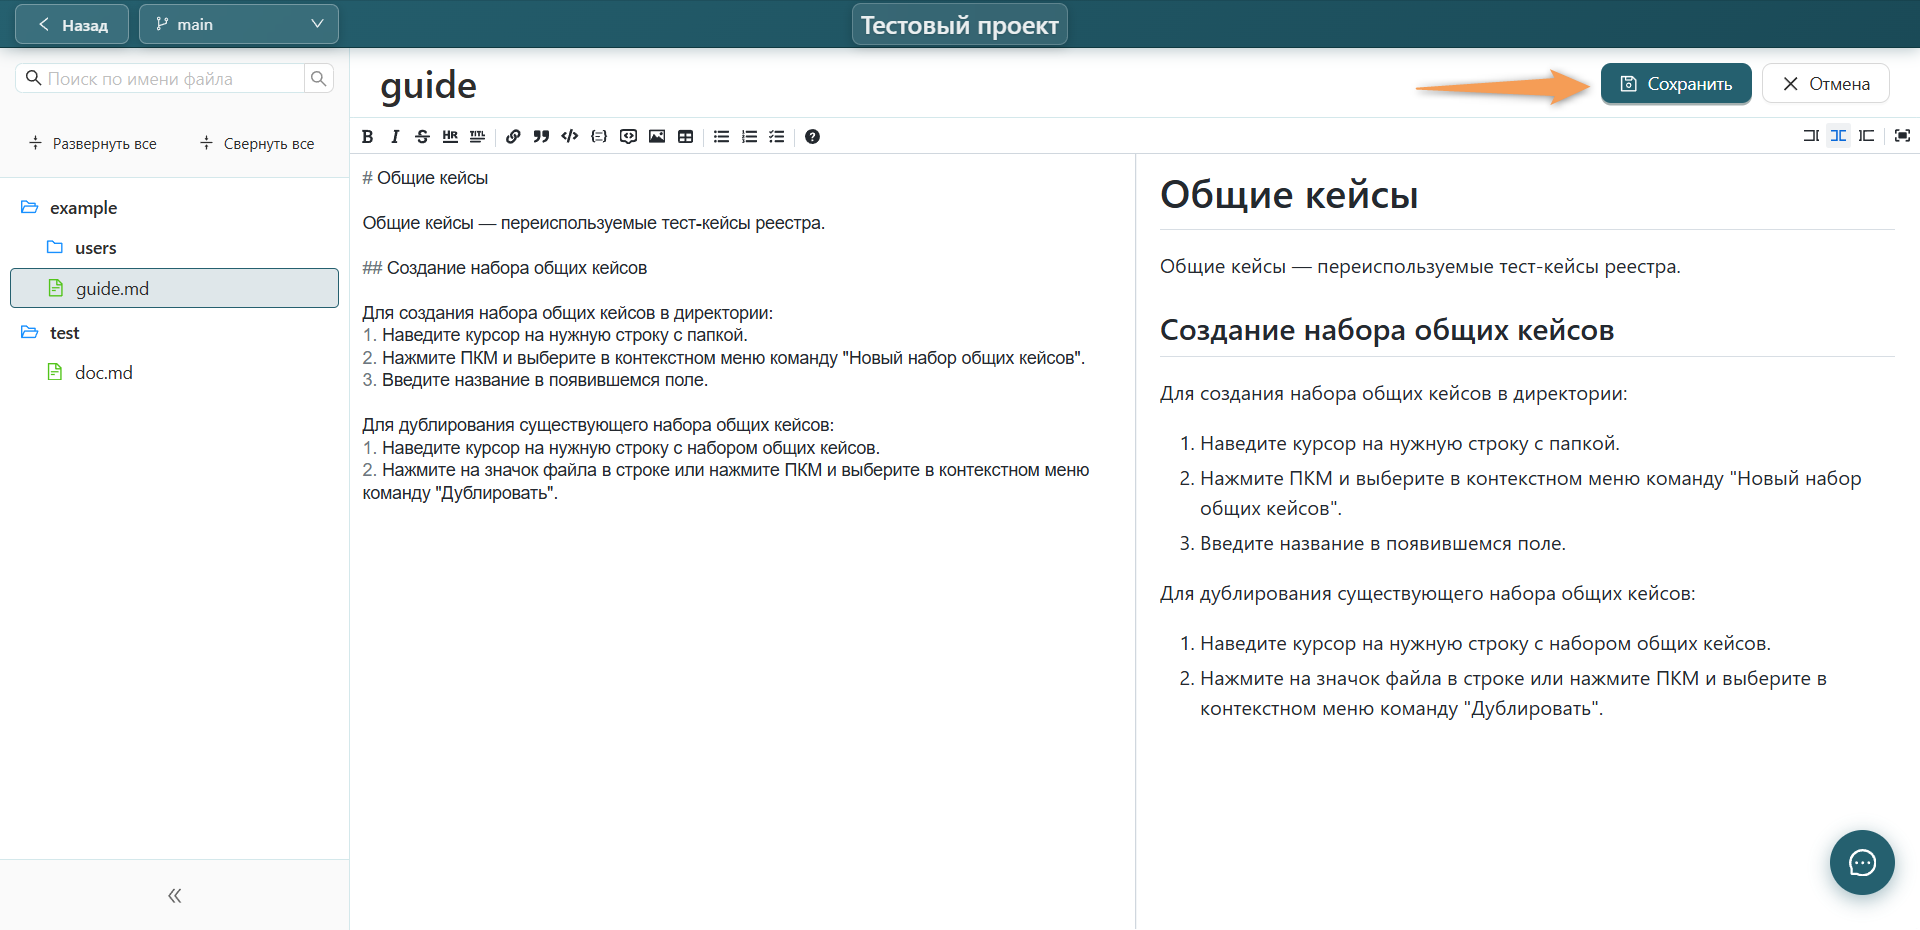Switch to editor-only view mode
The width and height of the screenshot is (1920, 930).
pos(1811,136)
